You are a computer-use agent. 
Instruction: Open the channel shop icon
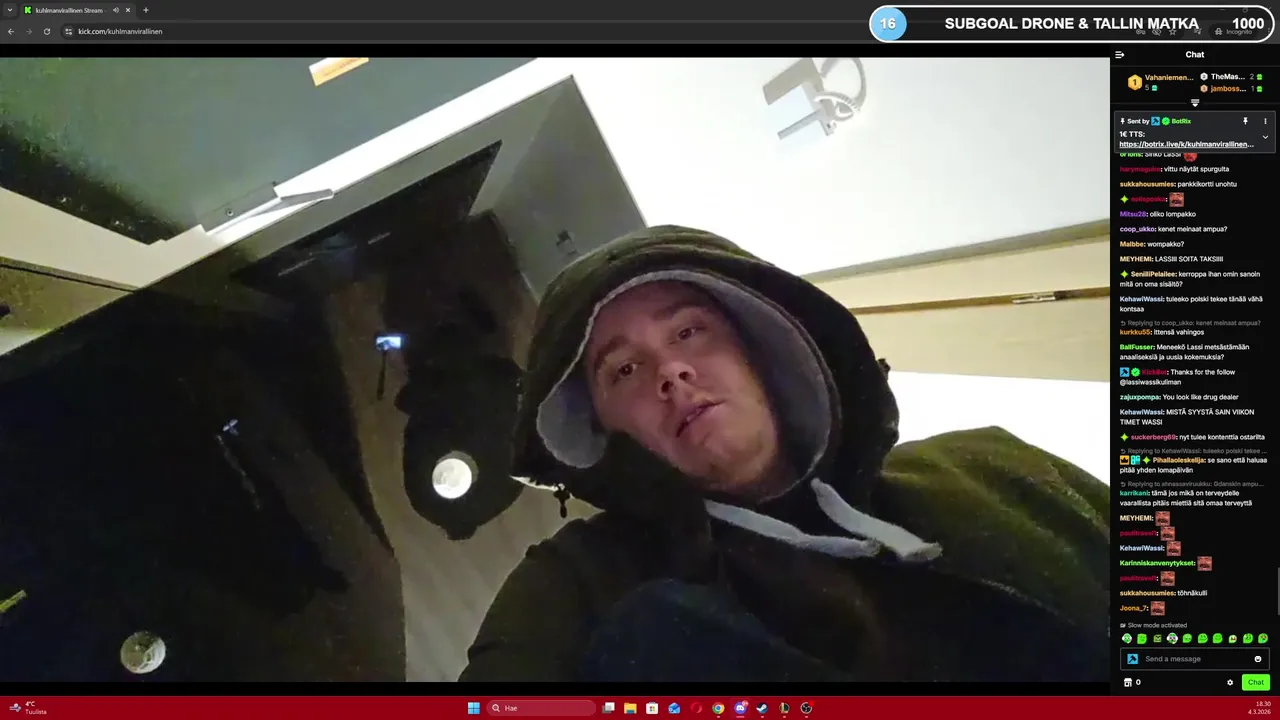point(1128,682)
